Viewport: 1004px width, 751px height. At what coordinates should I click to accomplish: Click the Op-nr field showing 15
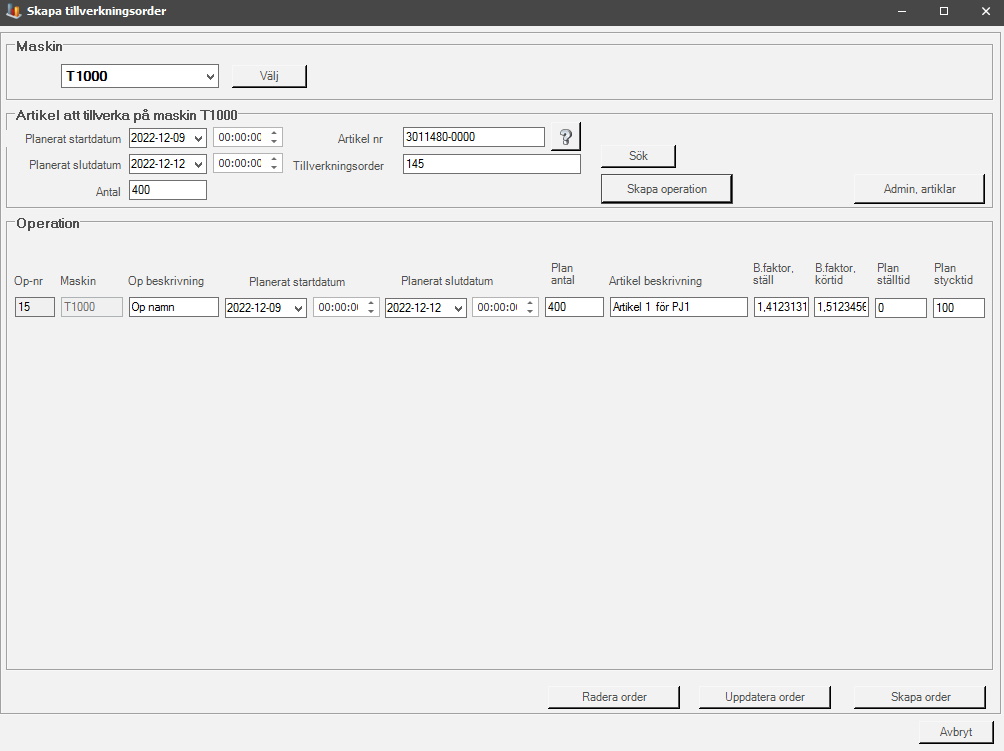click(x=35, y=307)
